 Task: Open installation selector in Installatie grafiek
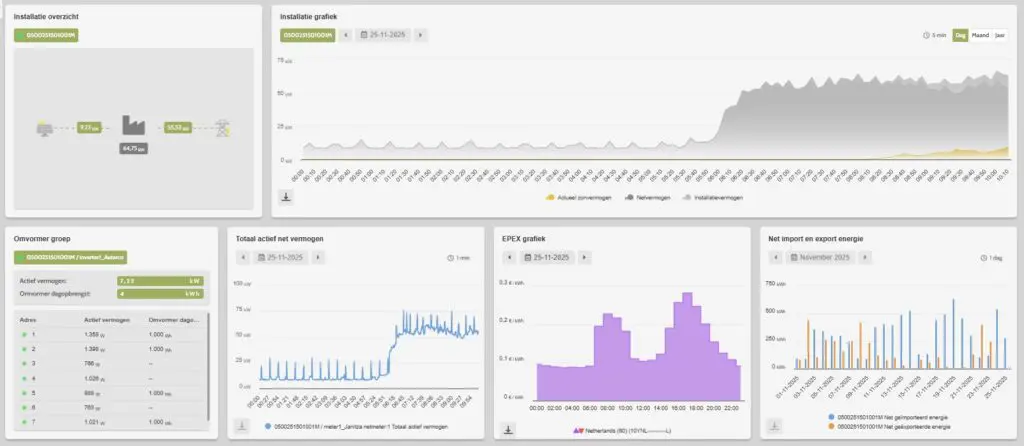point(308,35)
